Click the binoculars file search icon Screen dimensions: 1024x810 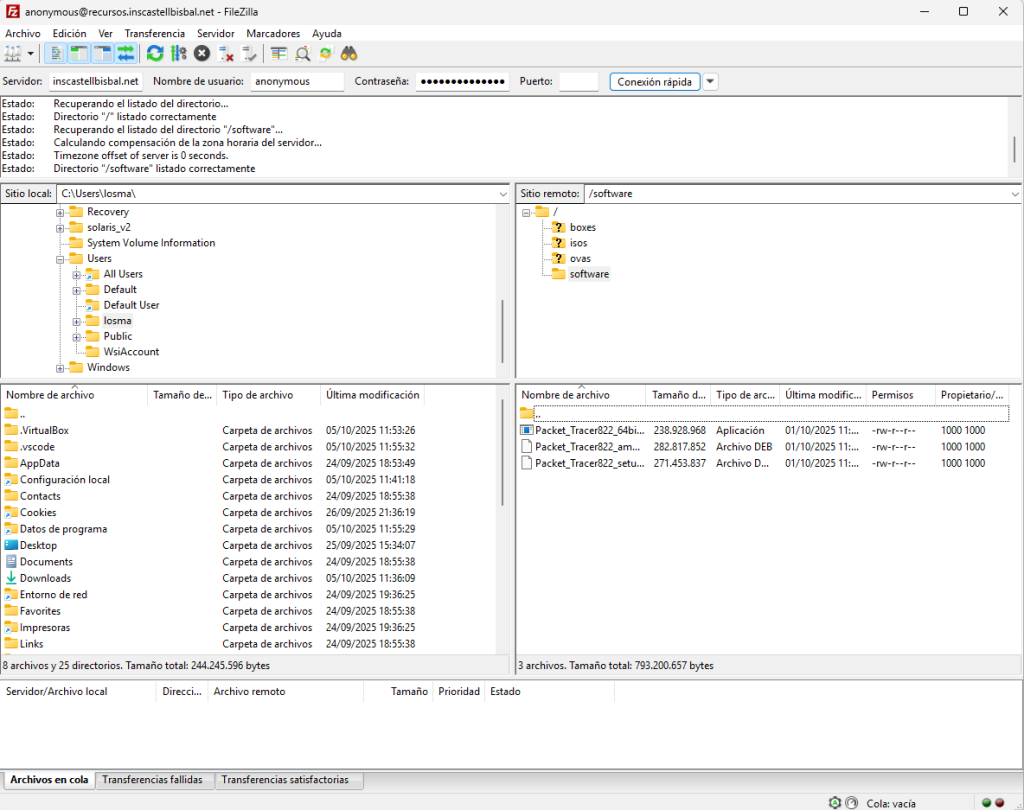(x=349, y=53)
